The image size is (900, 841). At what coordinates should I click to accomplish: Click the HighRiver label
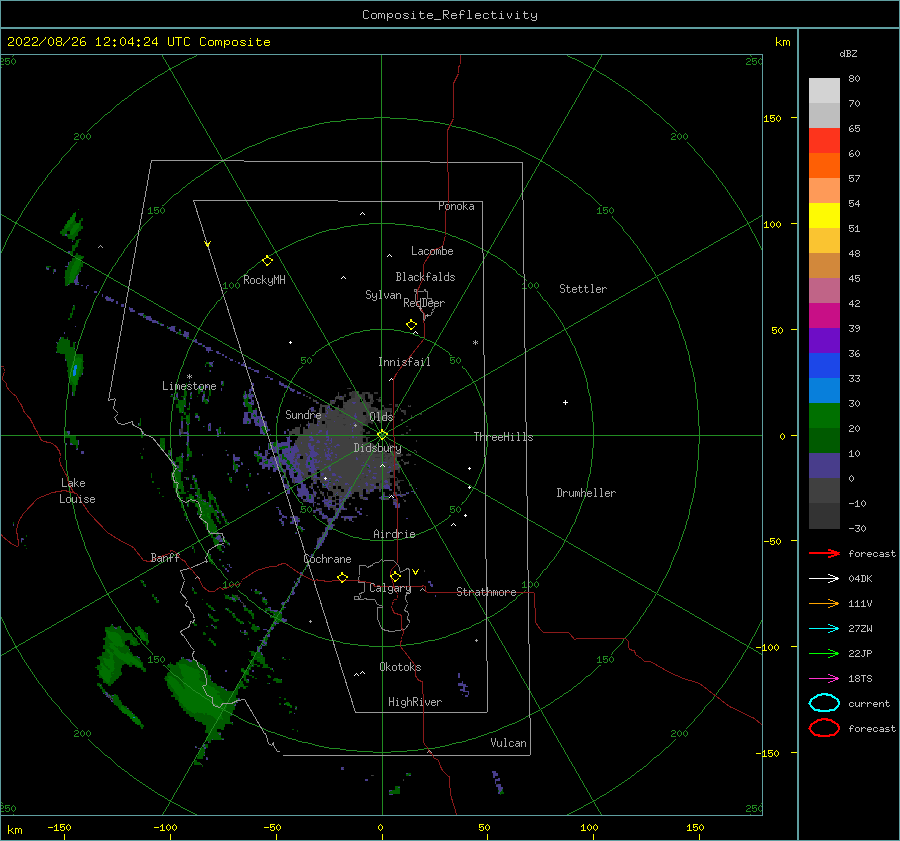coord(415,702)
